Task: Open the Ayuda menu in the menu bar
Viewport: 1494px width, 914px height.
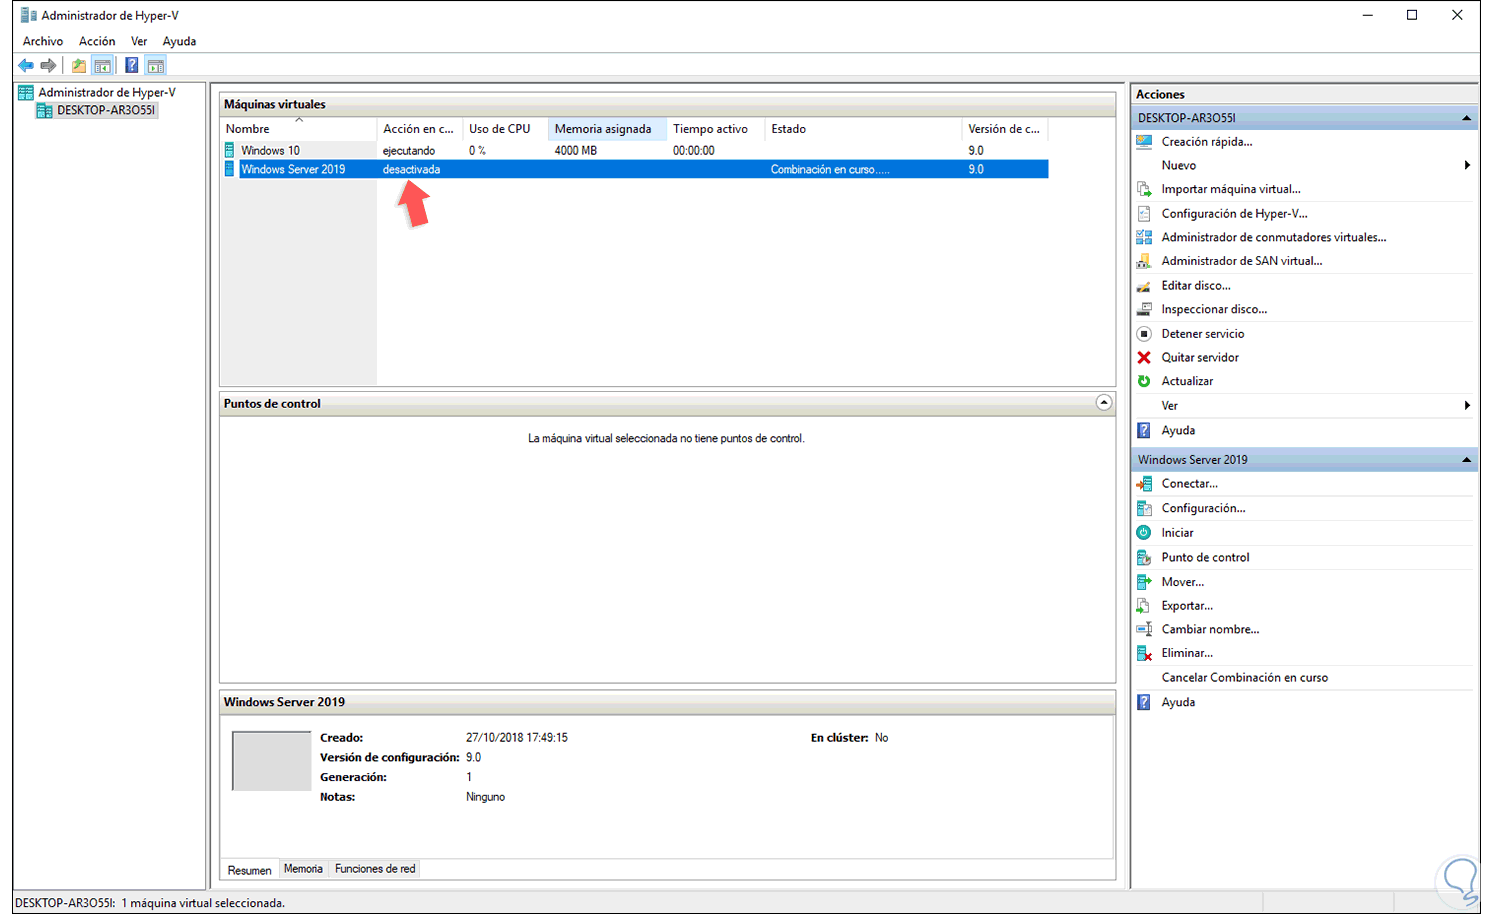Action: click(x=179, y=41)
